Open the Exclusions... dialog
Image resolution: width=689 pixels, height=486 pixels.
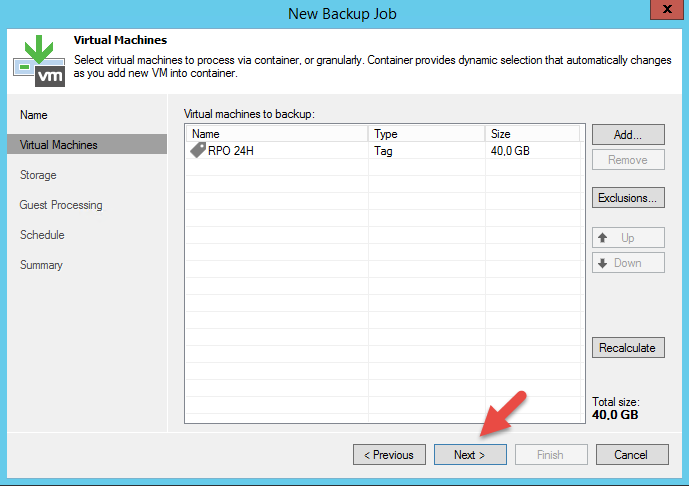(628, 198)
